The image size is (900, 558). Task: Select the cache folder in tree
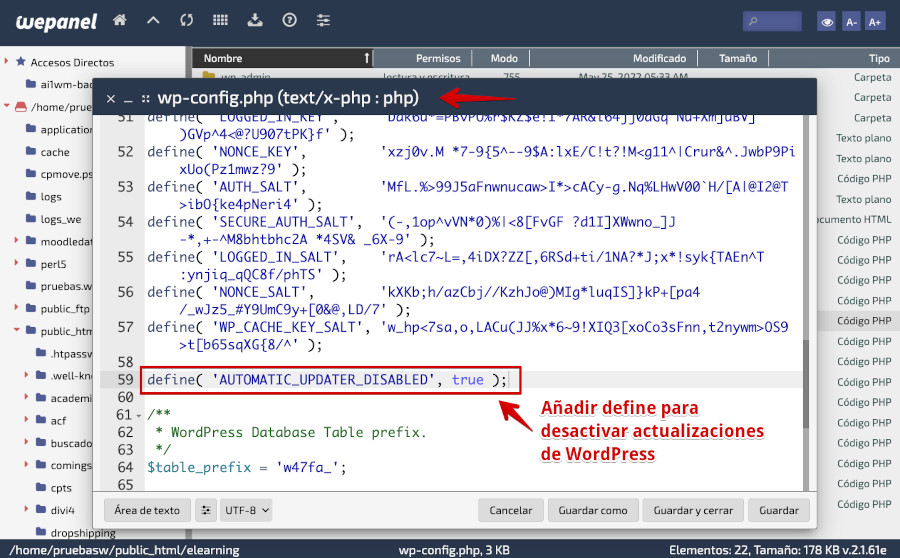pyautogui.click(x=55, y=152)
